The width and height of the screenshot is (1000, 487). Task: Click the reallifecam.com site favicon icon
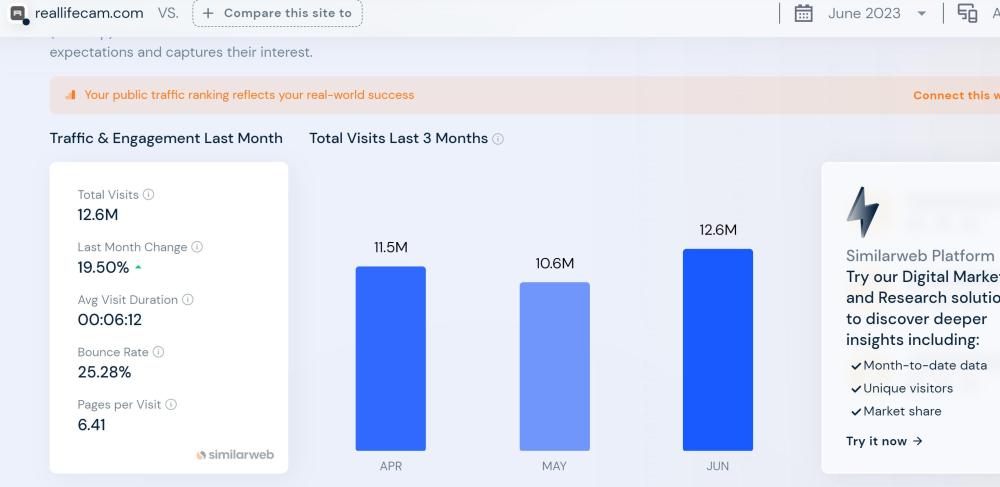coord(18,14)
